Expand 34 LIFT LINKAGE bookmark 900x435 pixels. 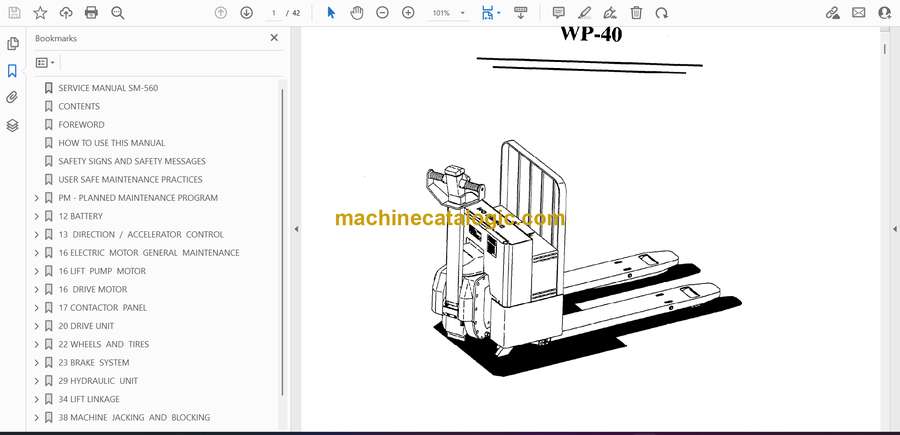point(37,399)
